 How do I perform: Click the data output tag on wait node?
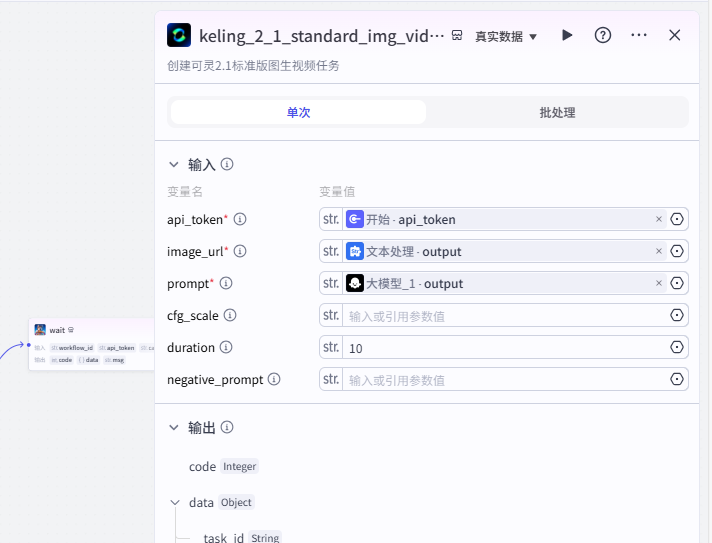click(88, 360)
